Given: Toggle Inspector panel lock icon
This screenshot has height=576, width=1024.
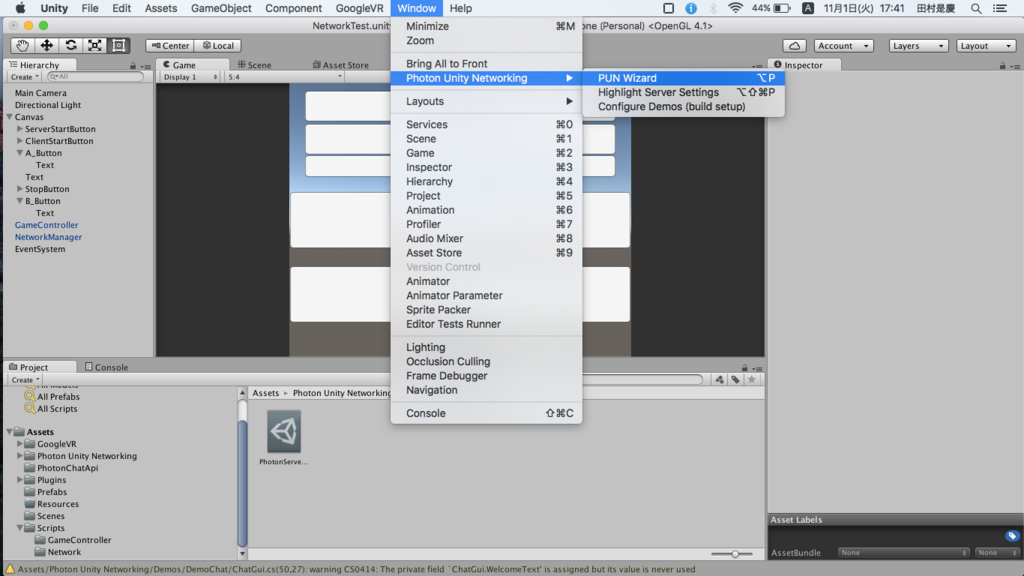Looking at the screenshot, I should pos(1002,65).
